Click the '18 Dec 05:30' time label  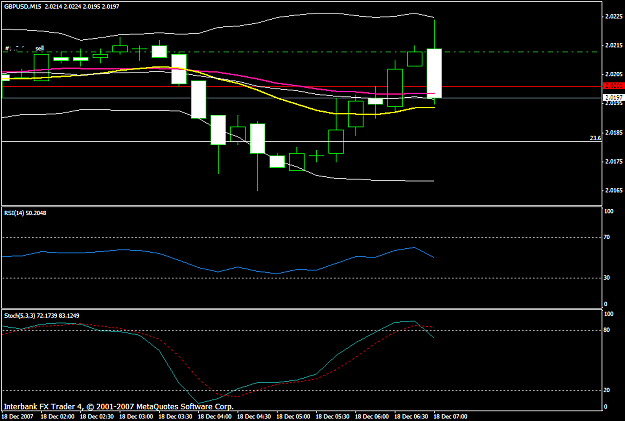(x=333, y=417)
